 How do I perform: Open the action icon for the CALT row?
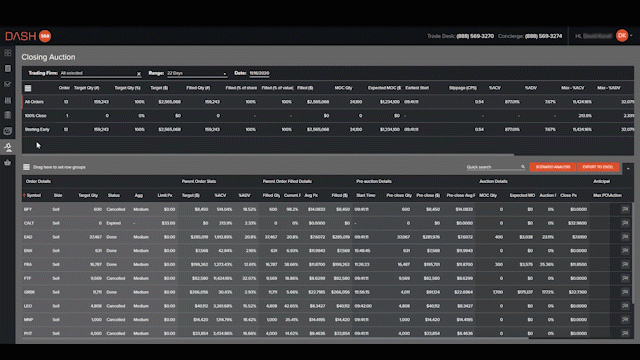(625, 223)
